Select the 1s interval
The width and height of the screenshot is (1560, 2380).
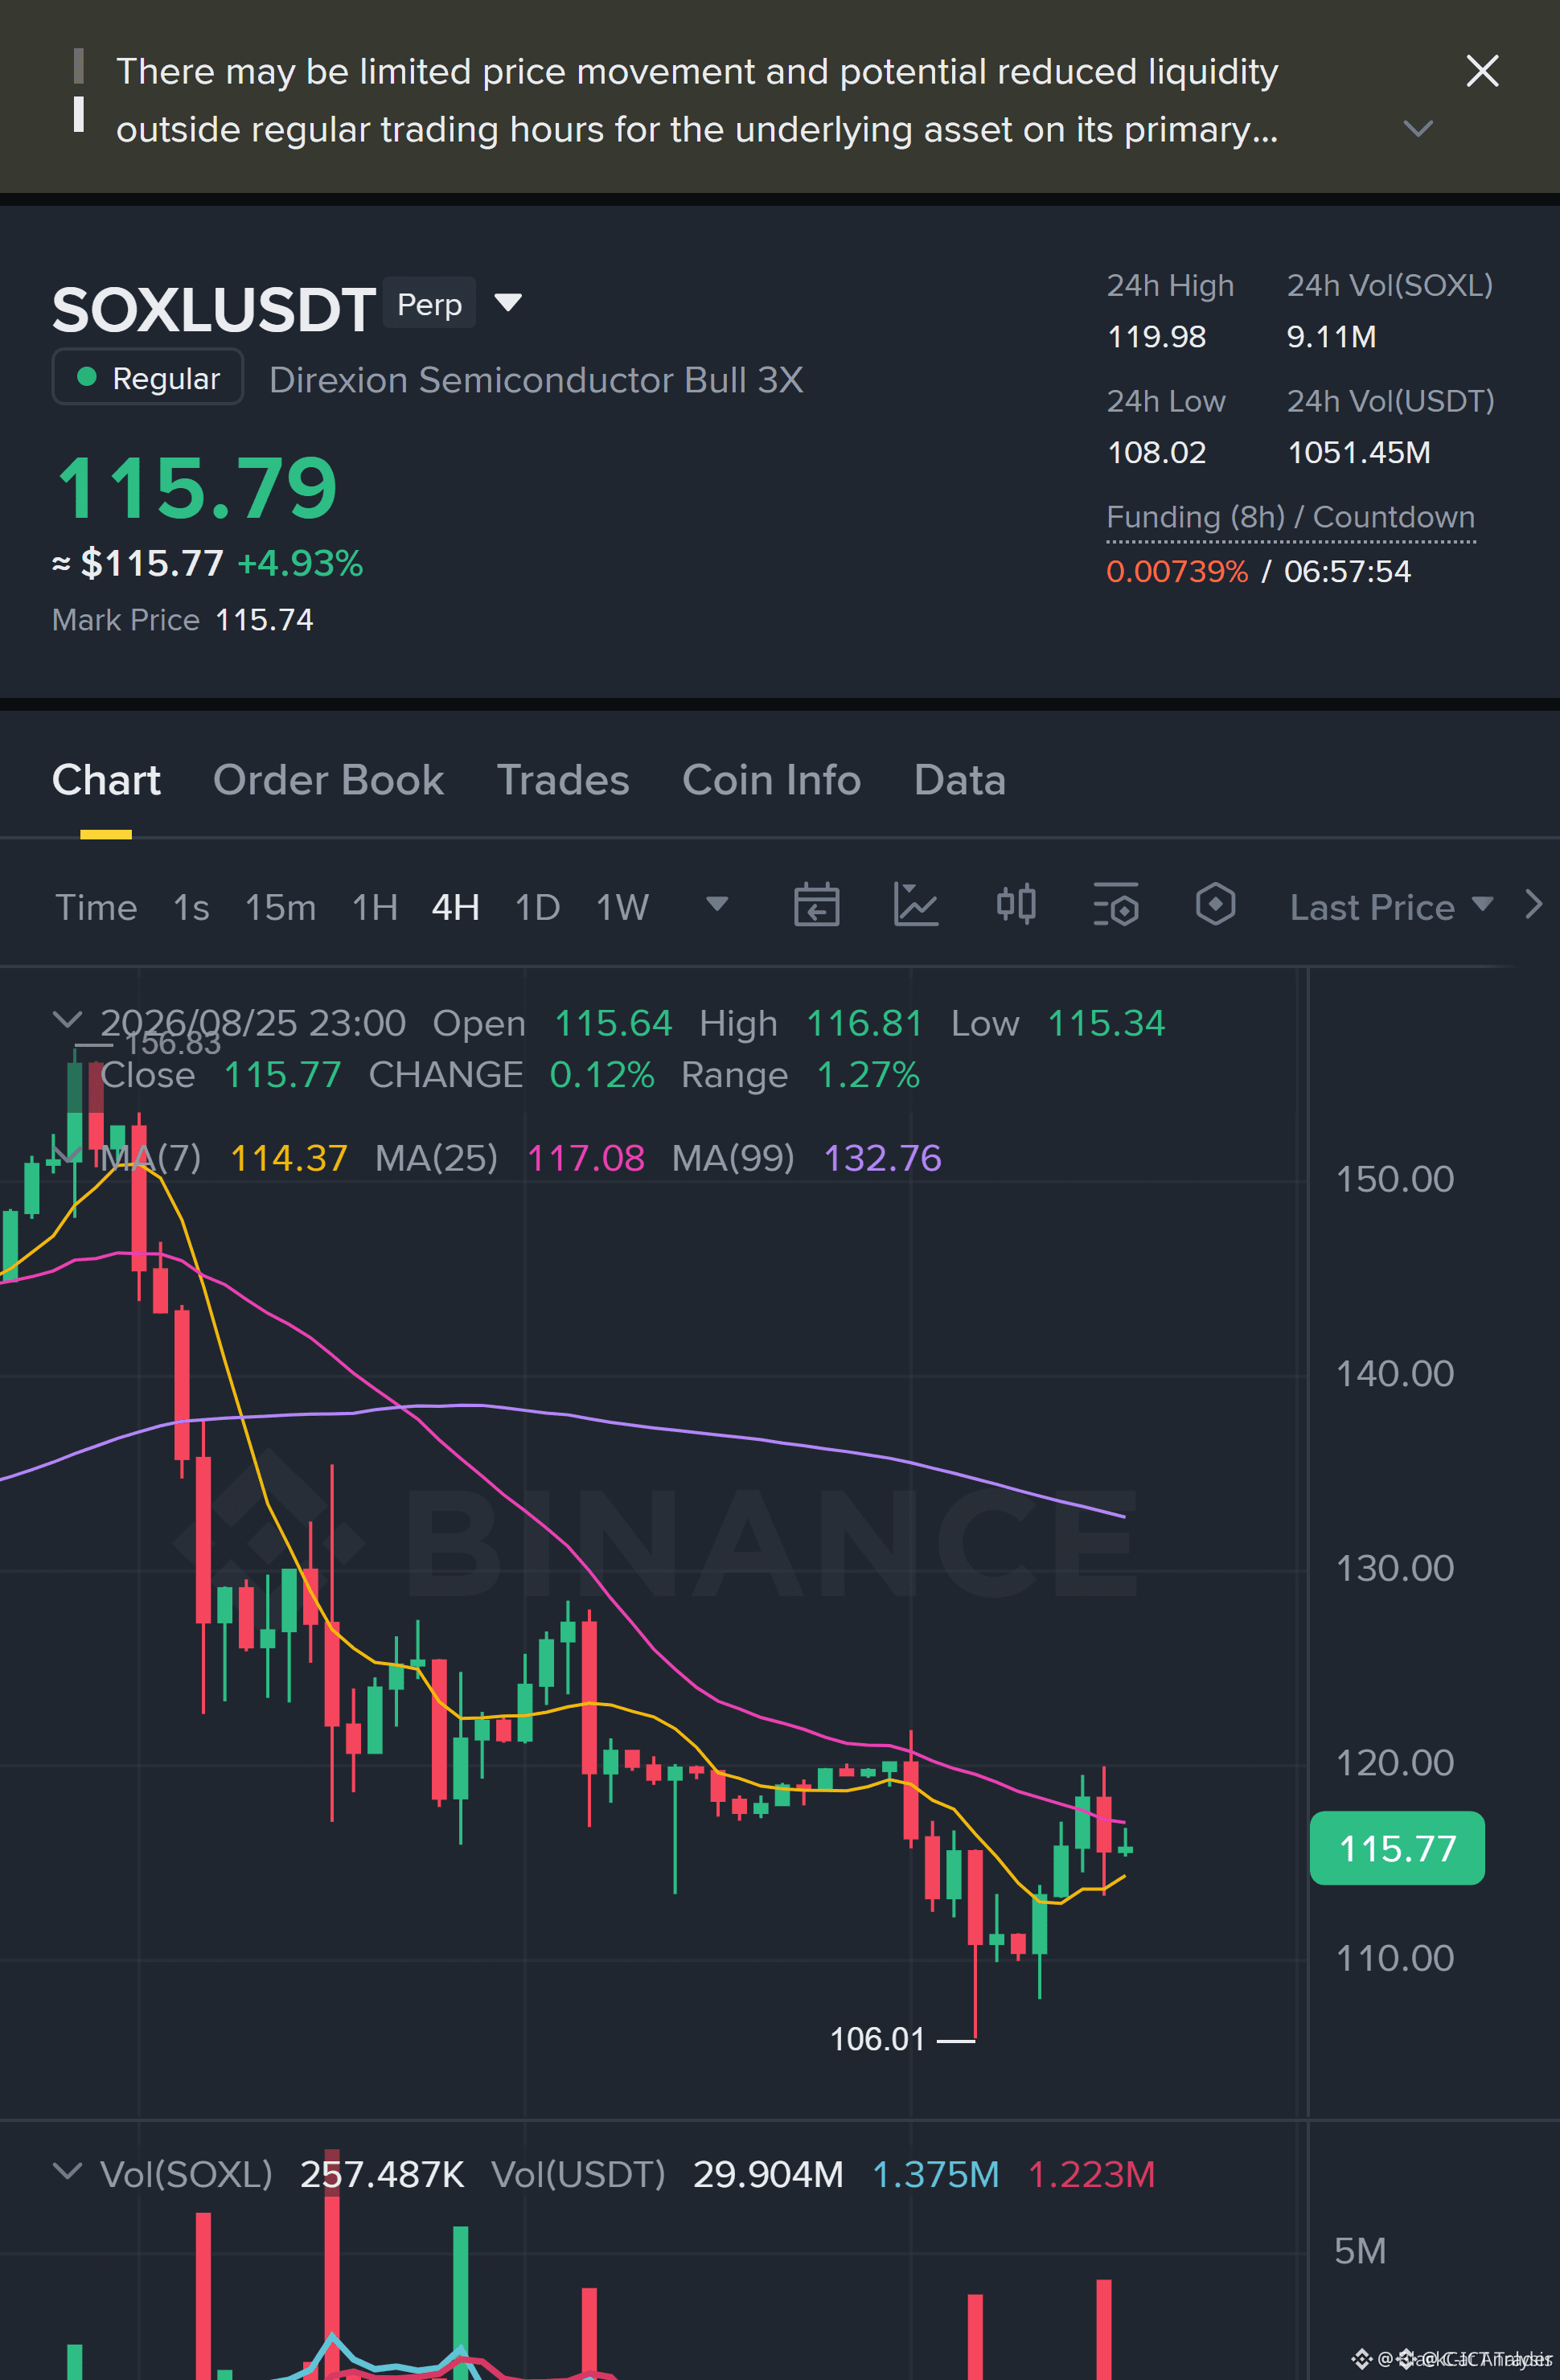[191, 907]
